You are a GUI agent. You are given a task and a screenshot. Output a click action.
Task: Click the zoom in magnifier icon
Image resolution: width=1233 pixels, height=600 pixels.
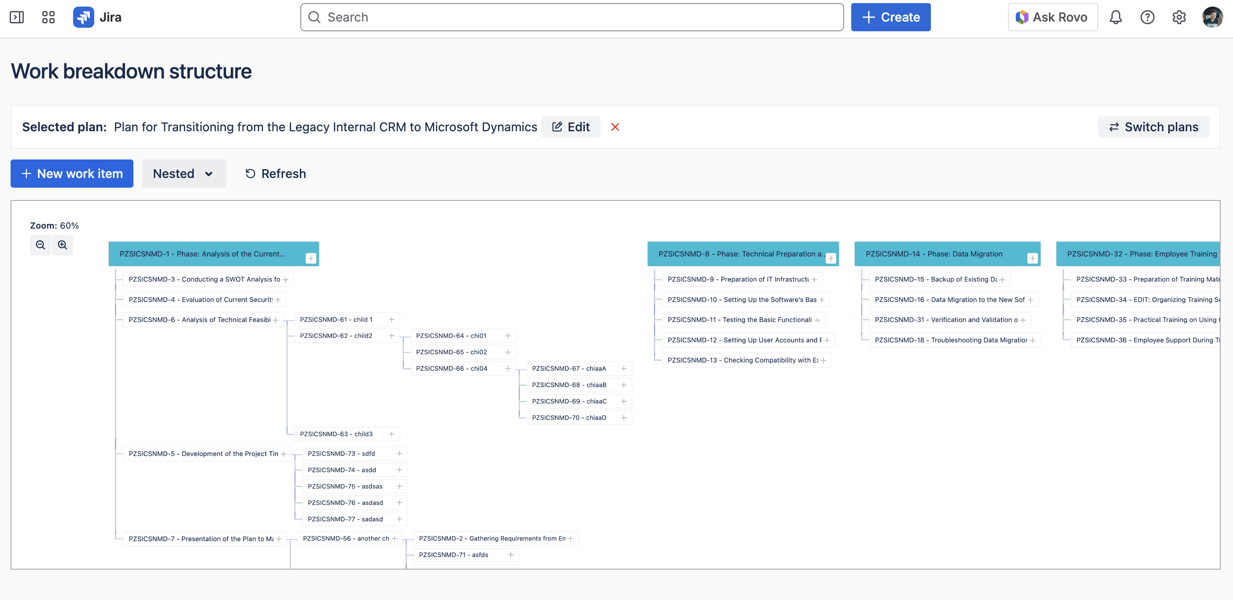pos(63,245)
